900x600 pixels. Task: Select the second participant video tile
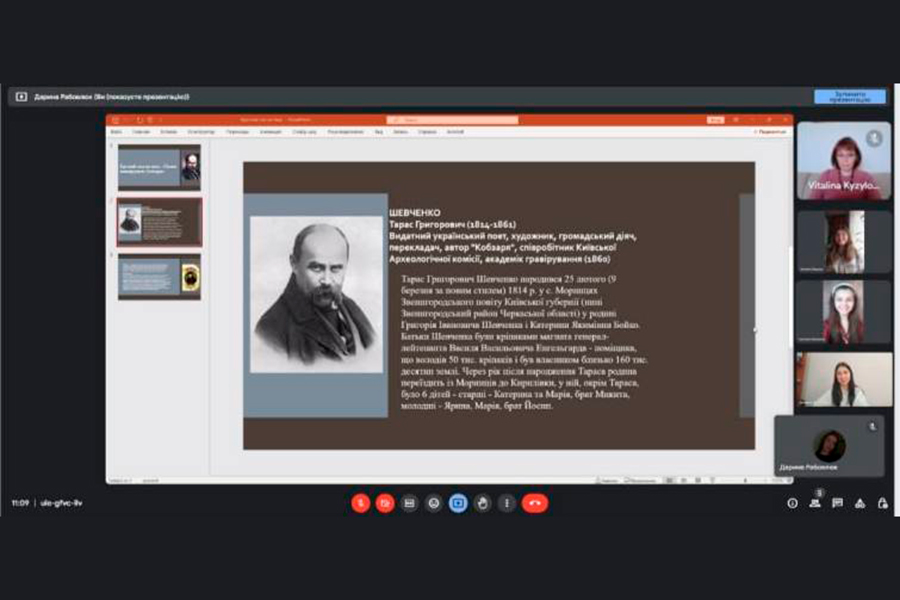tap(844, 242)
